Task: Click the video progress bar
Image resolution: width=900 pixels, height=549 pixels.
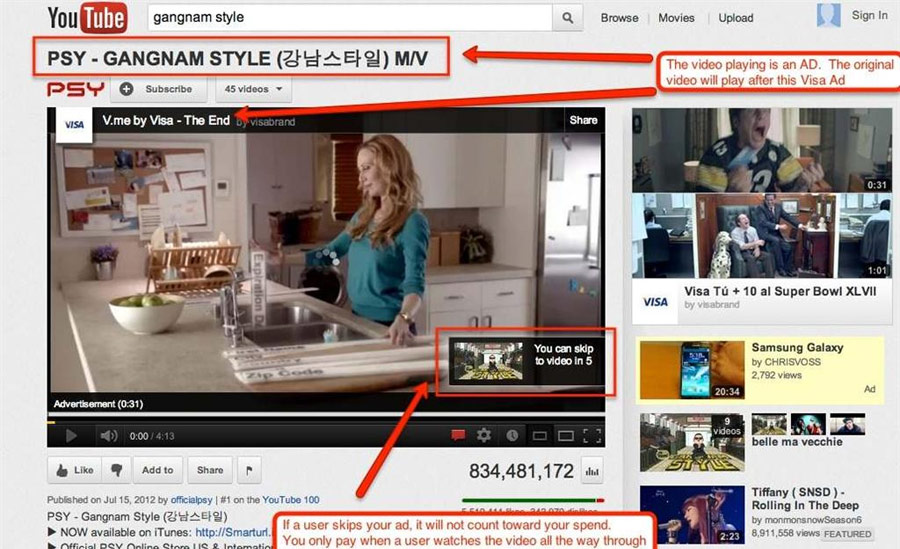Action: click(x=326, y=422)
